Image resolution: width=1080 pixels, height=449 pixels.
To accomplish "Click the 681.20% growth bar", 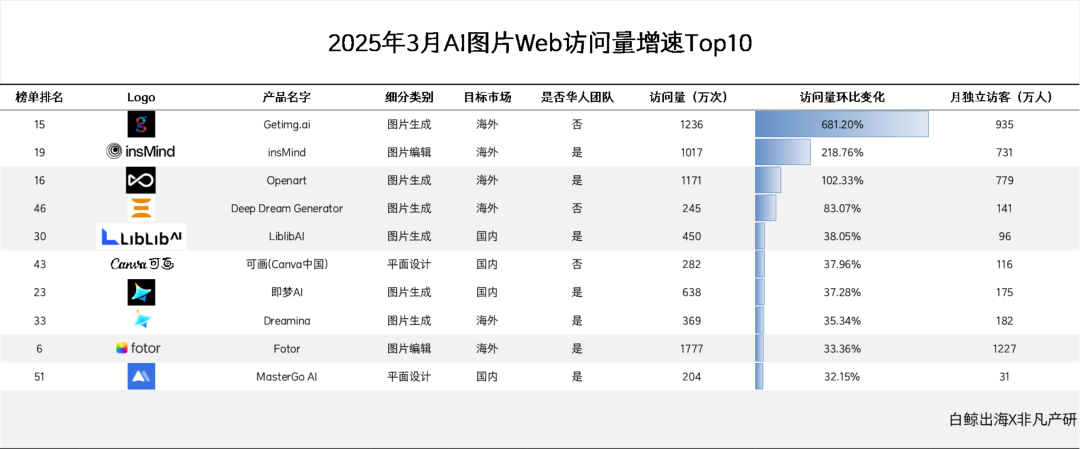I will click(x=842, y=125).
